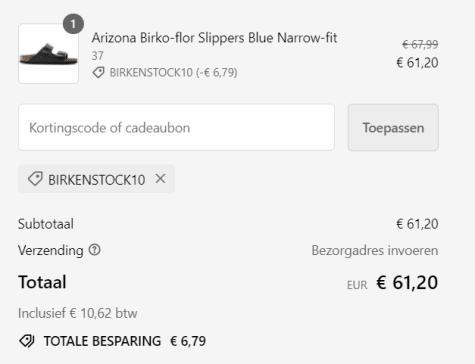Viewport: 475px width, 364px height.
Task: Click the BIRKENSTOCK10 applied code chip label
Action: coord(97,180)
